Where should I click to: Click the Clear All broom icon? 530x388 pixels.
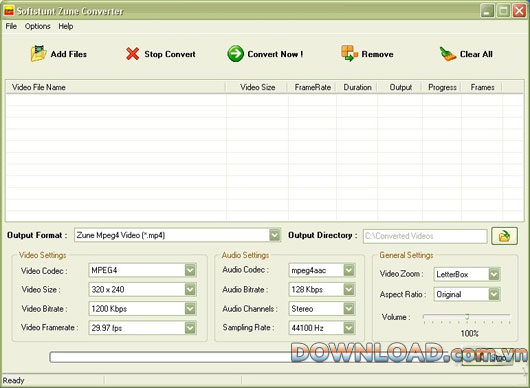448,54
